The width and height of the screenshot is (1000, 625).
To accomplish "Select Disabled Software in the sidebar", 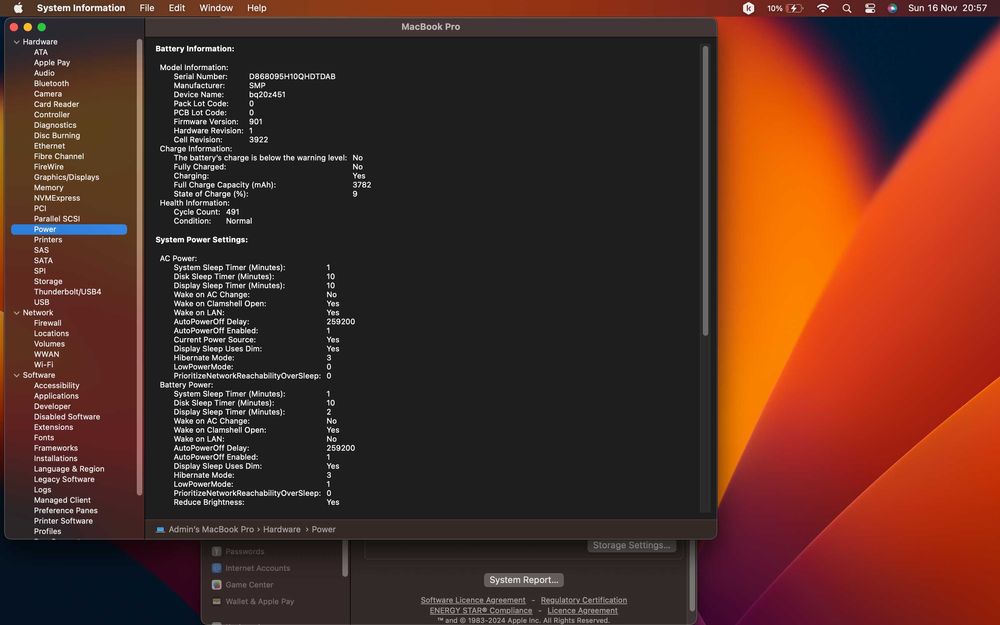I will (66, 417).
